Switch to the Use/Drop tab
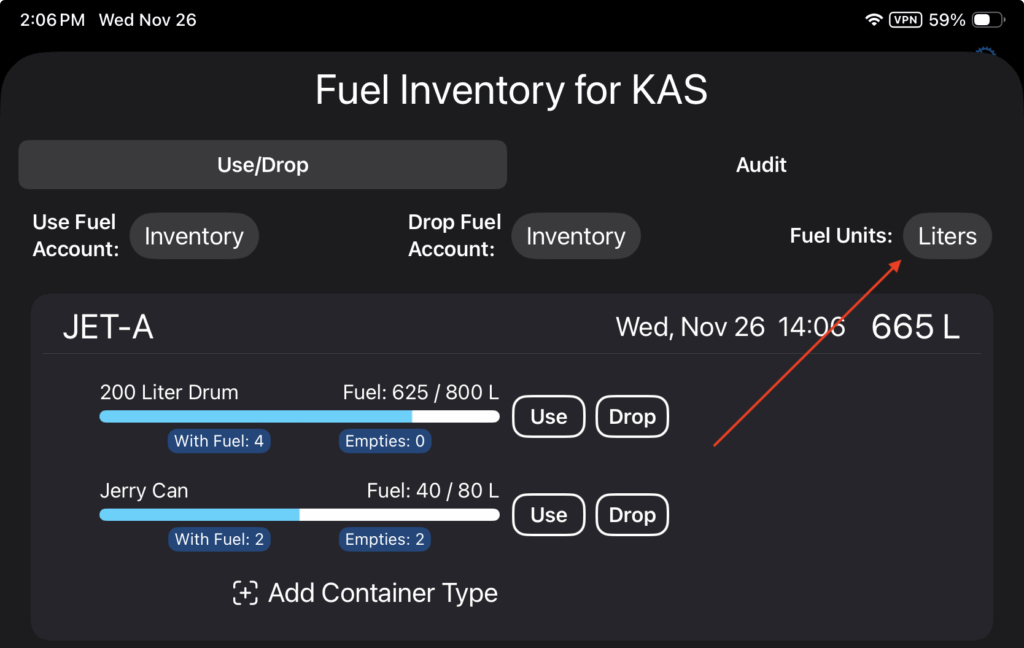The width and height of the screenshot is (1024, 648). point(262,165)
